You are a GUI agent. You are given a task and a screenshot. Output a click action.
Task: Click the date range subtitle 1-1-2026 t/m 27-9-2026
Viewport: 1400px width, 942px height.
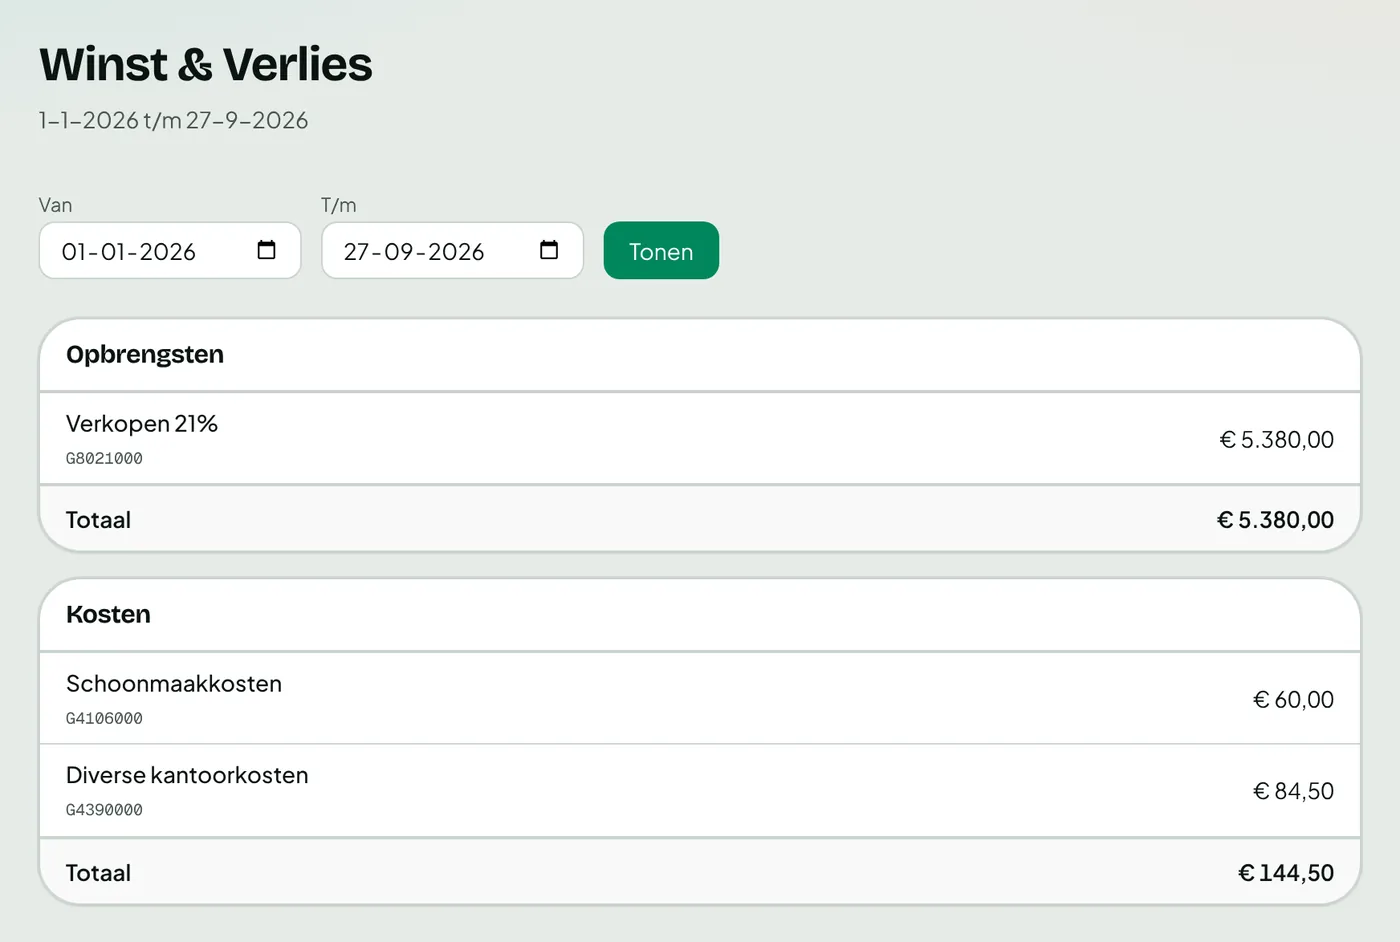pyautogui.click(x=173, y=121)
